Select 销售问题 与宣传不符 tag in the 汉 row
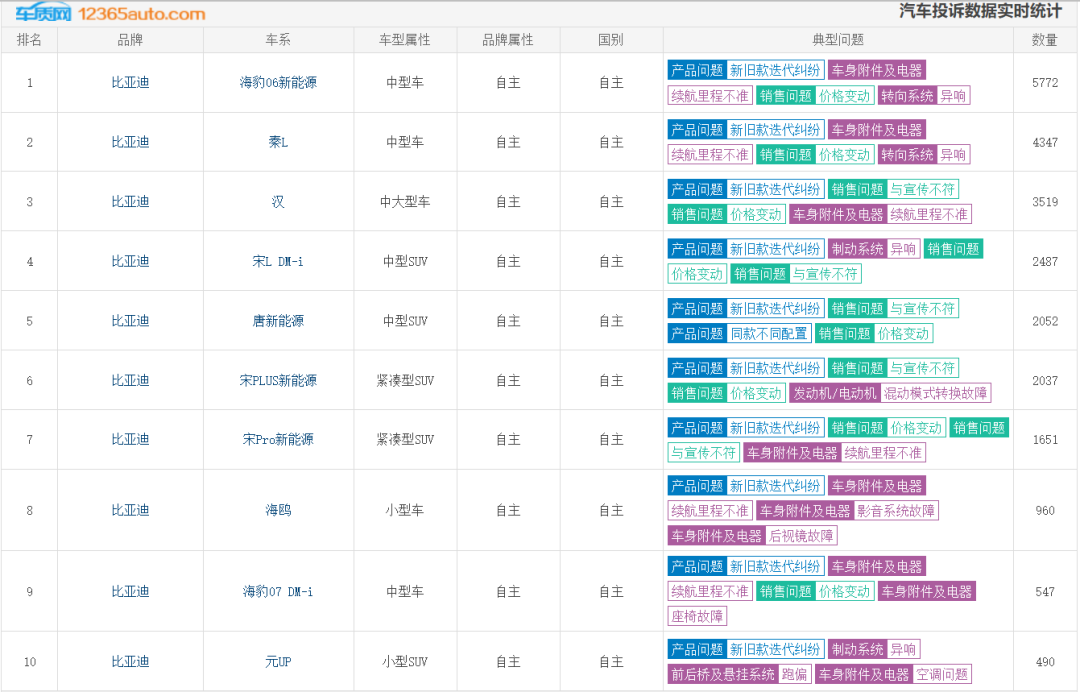This screenshot has width=1080, height=692. tap(893, 189)
